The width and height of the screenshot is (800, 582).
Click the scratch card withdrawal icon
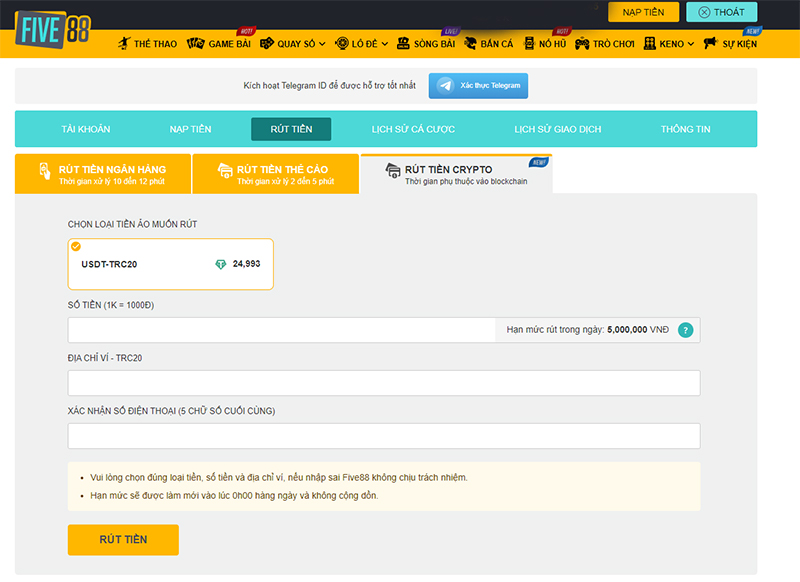[x=225, y=171]
